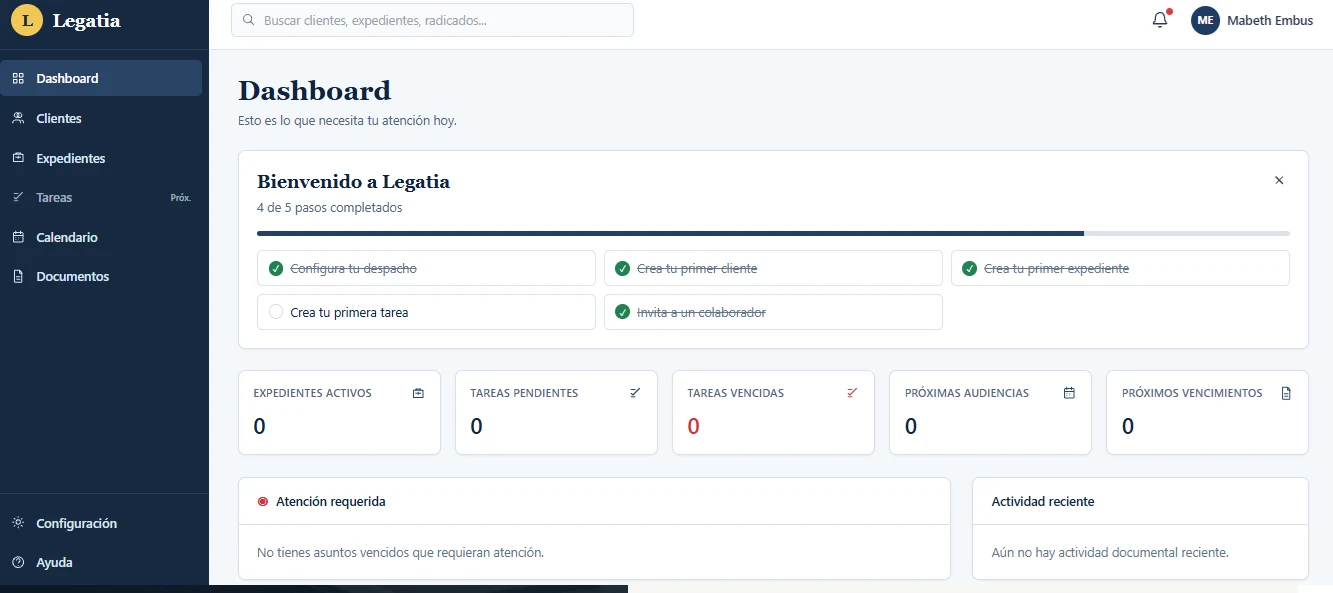
Task: Open Expedientes section
Action: (101, 158)
